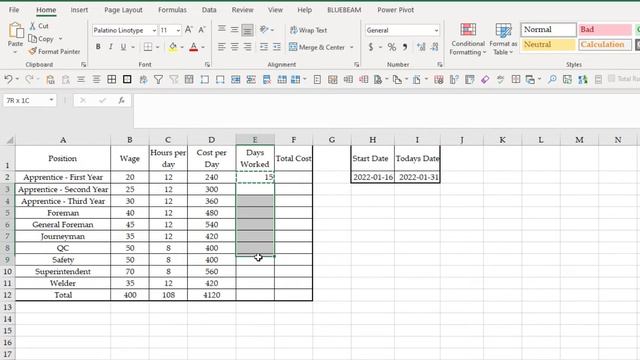Open the font size 11 dropdown
The height and width of the screenshot is (360, 640).
[178, 30]
